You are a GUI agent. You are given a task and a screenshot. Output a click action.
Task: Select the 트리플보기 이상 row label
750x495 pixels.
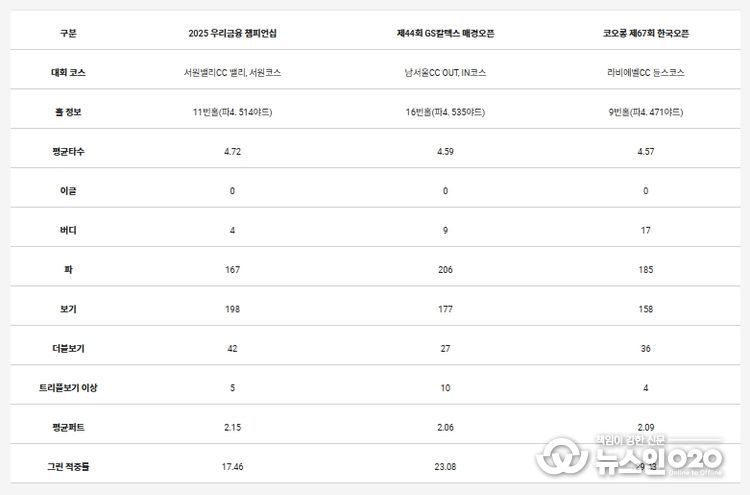tap(68, 387)
